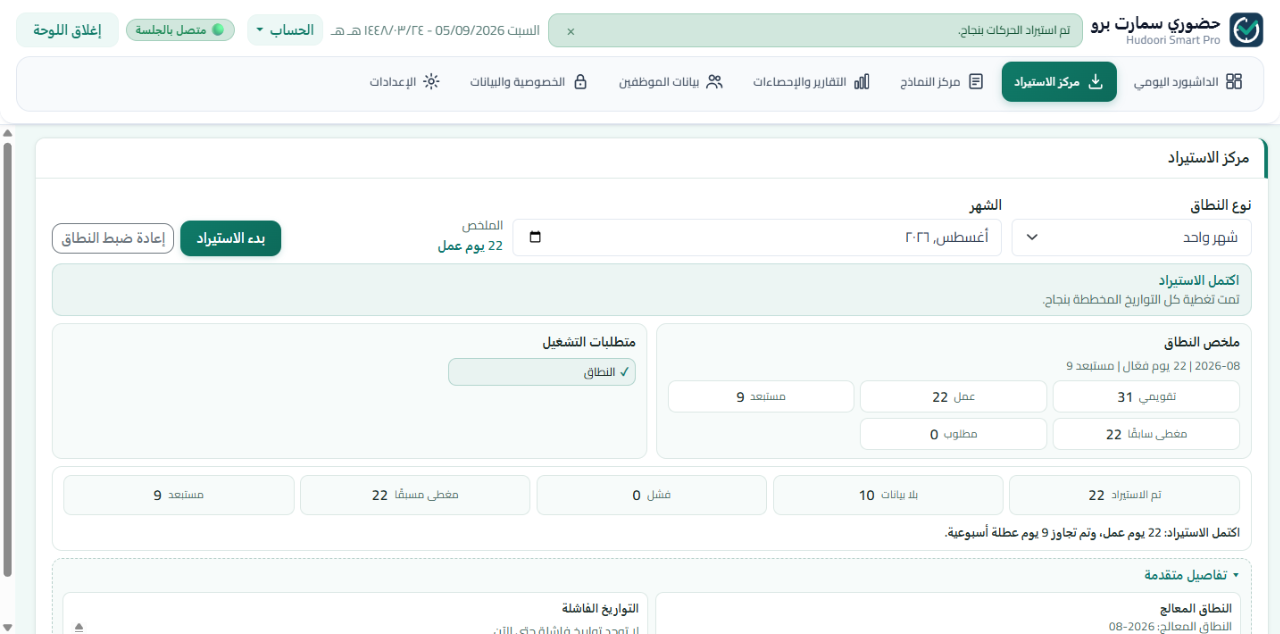Click إعادة ضبط النطاق button

(x=113, y=238)
